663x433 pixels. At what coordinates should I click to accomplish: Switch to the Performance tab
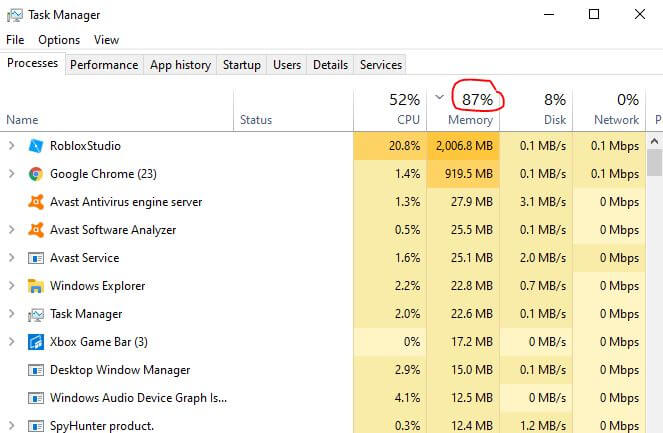click(104, 65)
